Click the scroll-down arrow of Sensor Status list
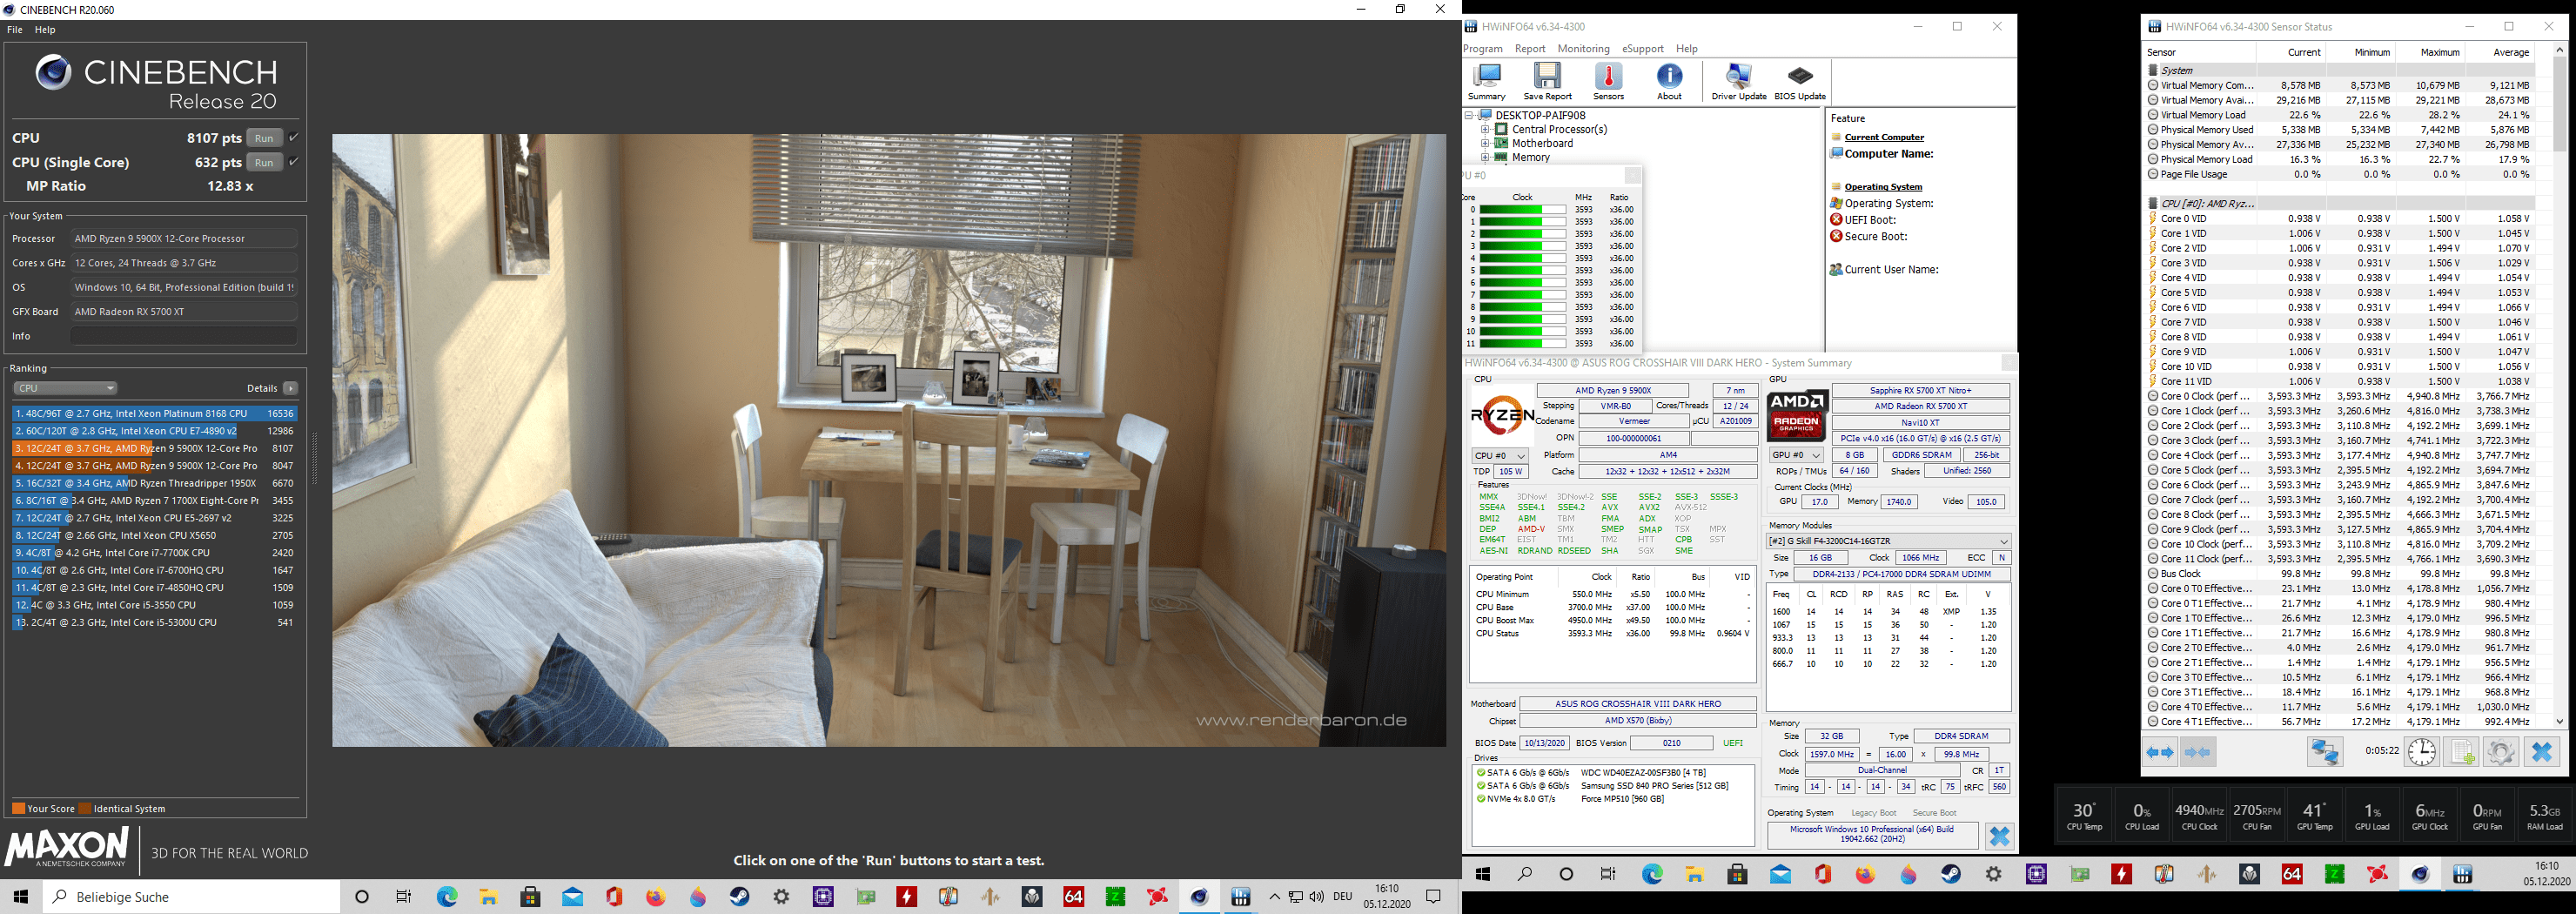 pos(2559,721)
